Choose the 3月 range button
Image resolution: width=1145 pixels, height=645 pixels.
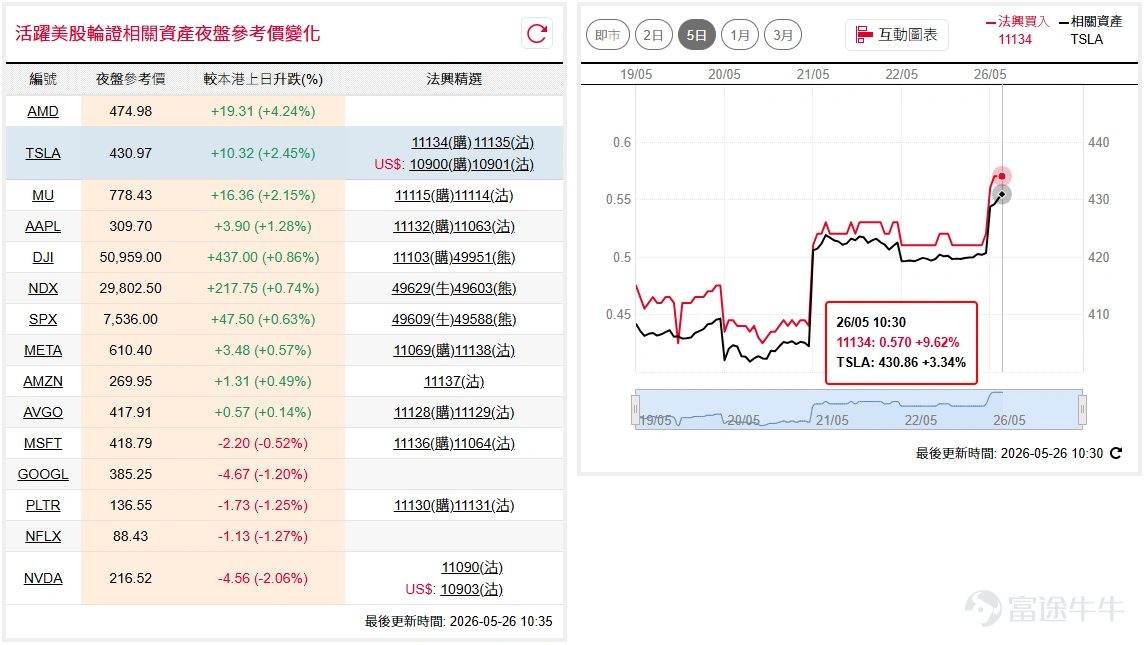(x=783, y=35)
